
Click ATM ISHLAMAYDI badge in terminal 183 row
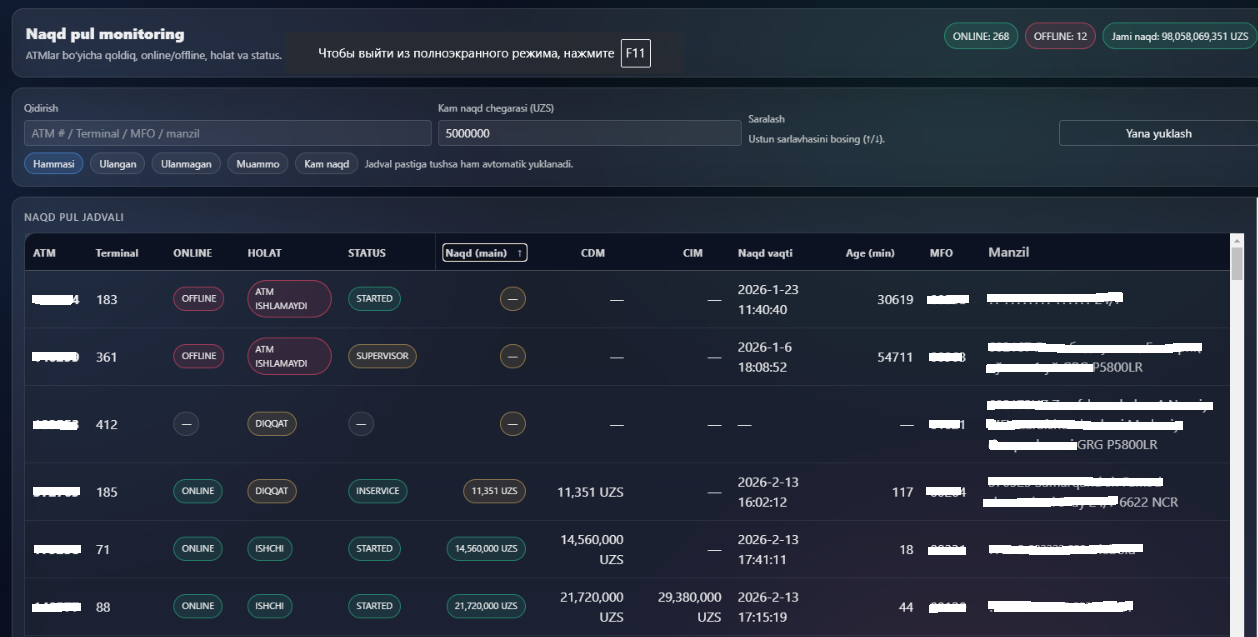pos(289,299)
